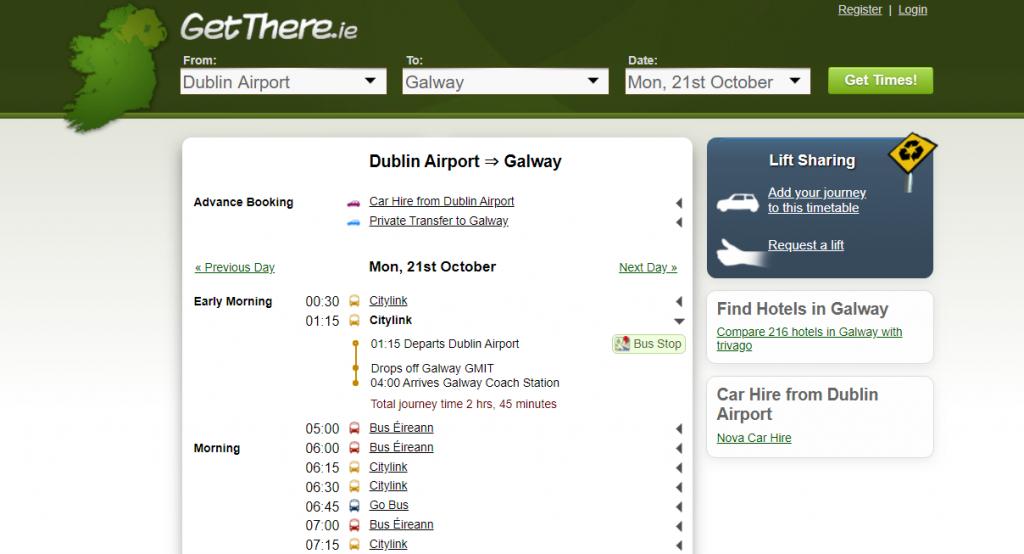Click the Total journey time text

point(464,404)
